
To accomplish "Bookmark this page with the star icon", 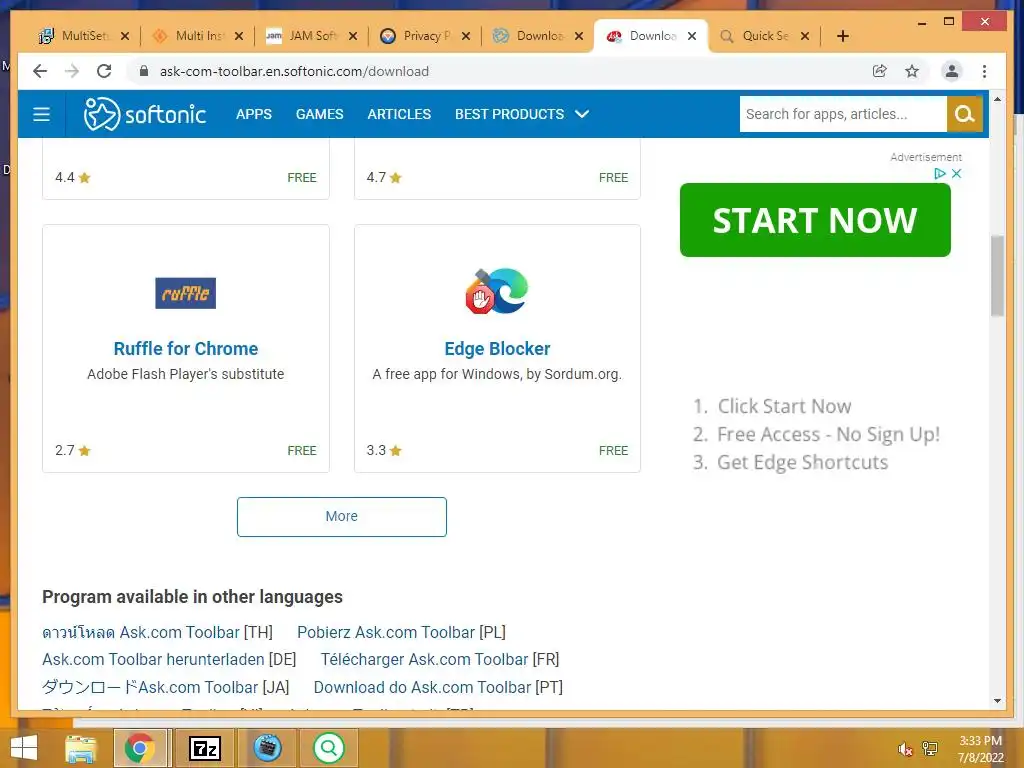I will [x=912, y=71].
